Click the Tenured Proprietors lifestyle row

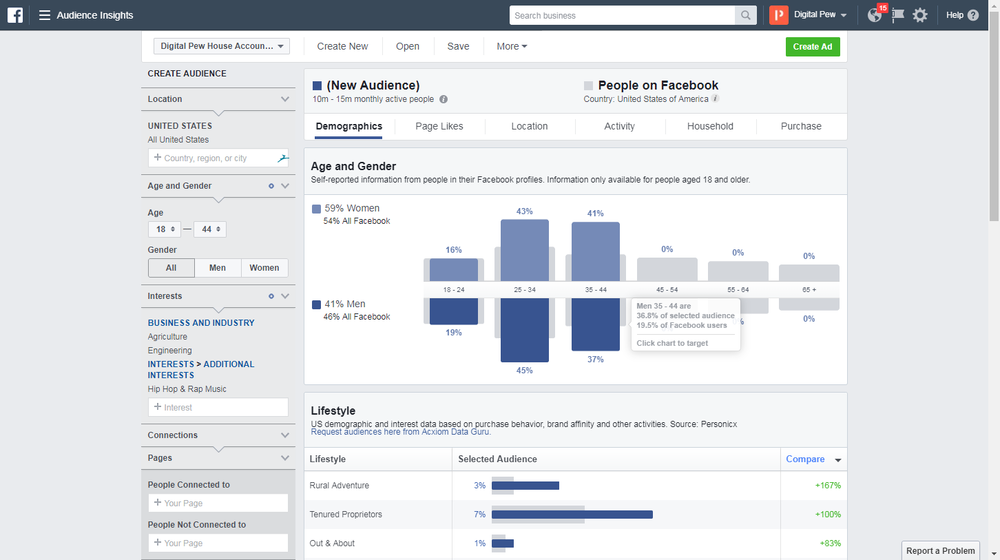[575, 514]
